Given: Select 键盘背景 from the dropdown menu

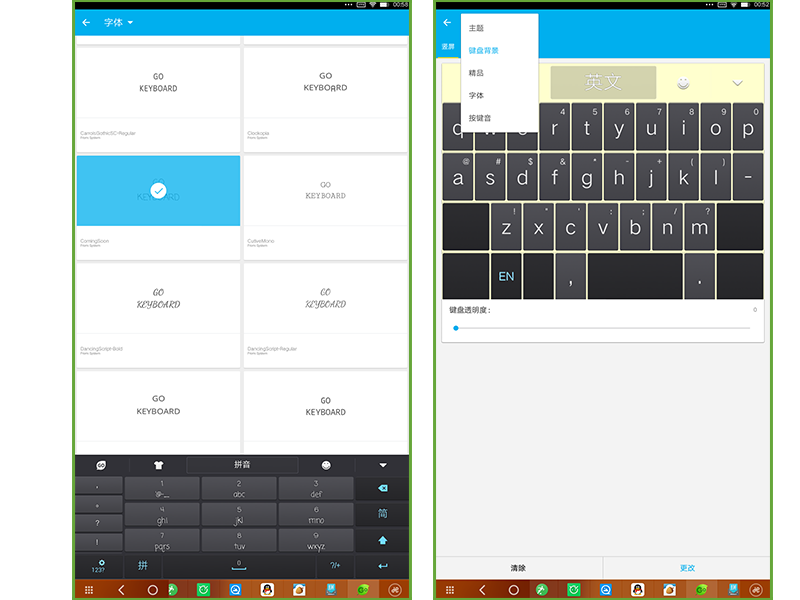Looking at the screenshot, I should (499, 51).
